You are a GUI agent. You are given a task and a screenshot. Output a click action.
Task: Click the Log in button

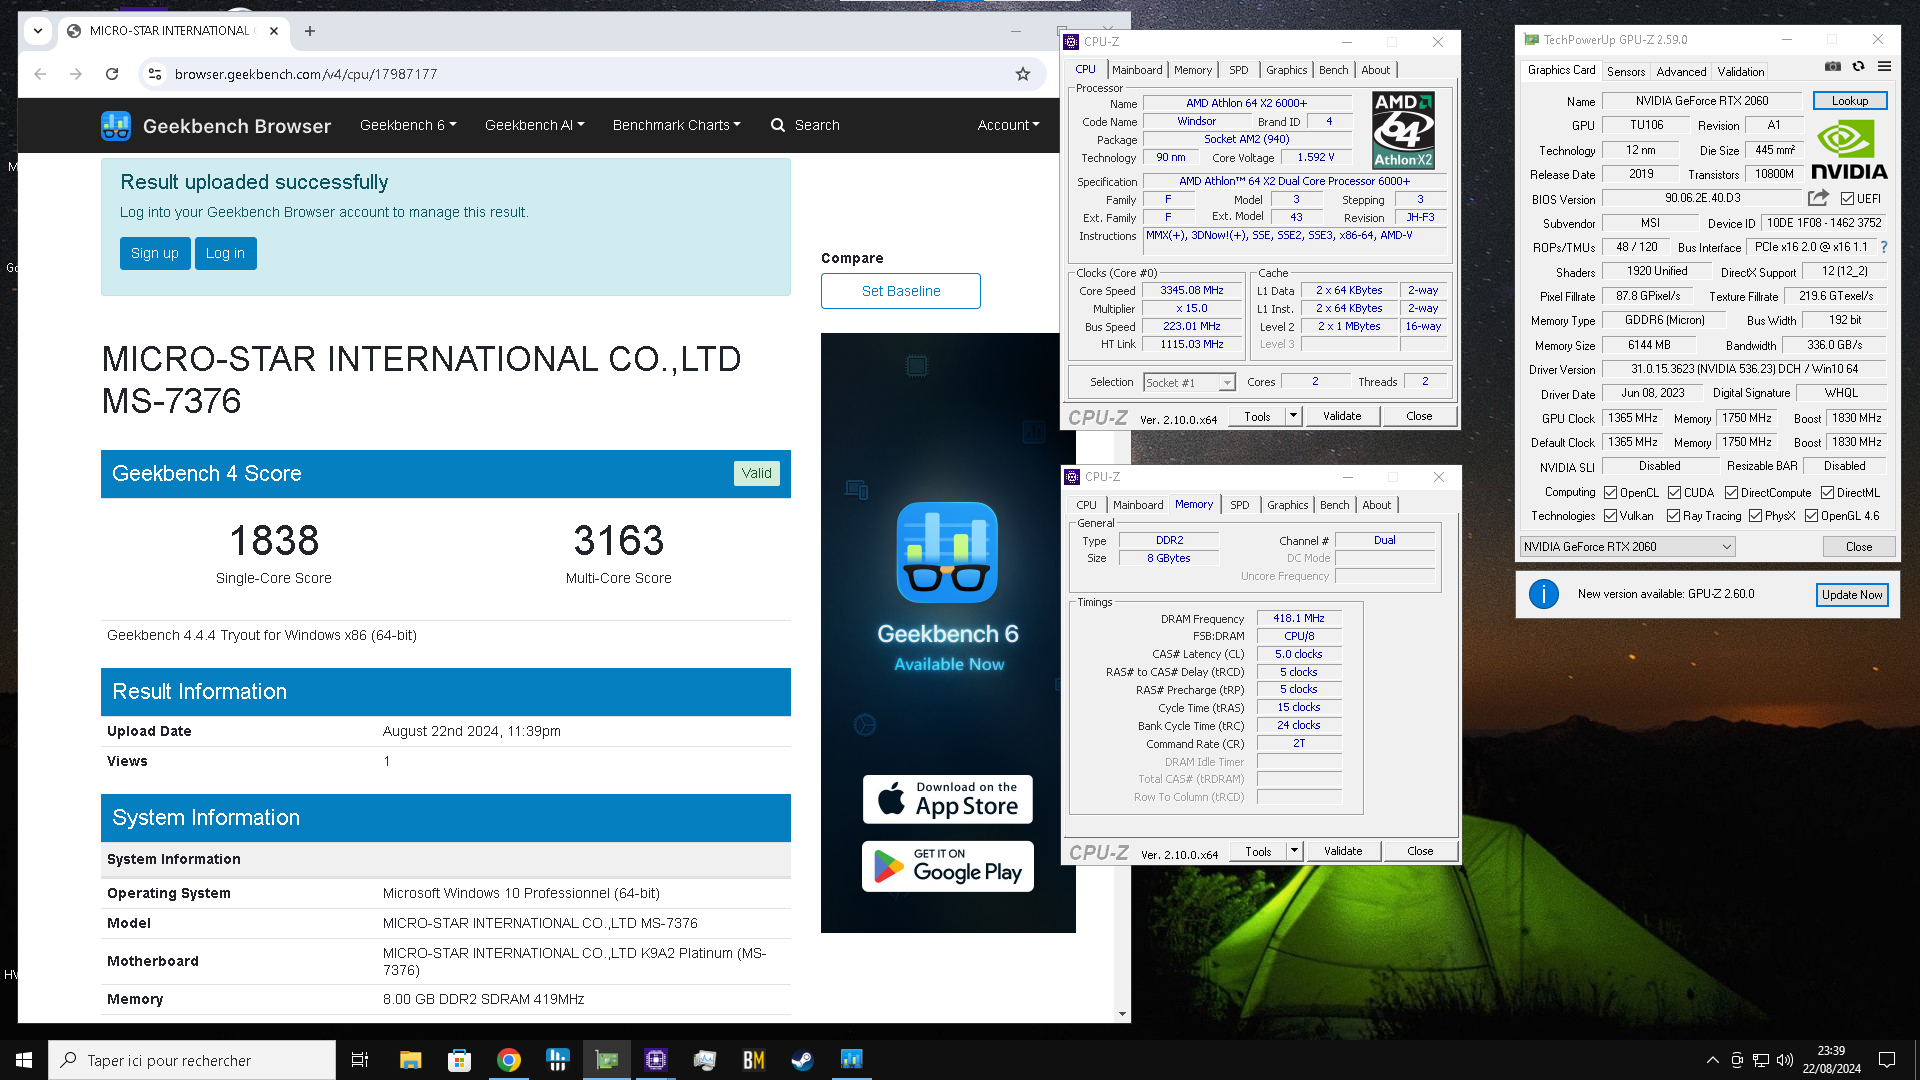(x=225, y=253)
